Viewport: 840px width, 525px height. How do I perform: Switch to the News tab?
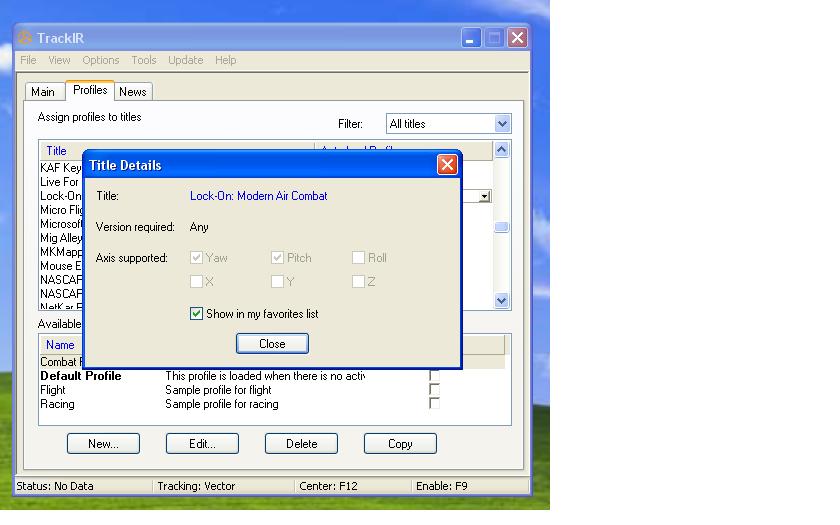tap(133, 92)
